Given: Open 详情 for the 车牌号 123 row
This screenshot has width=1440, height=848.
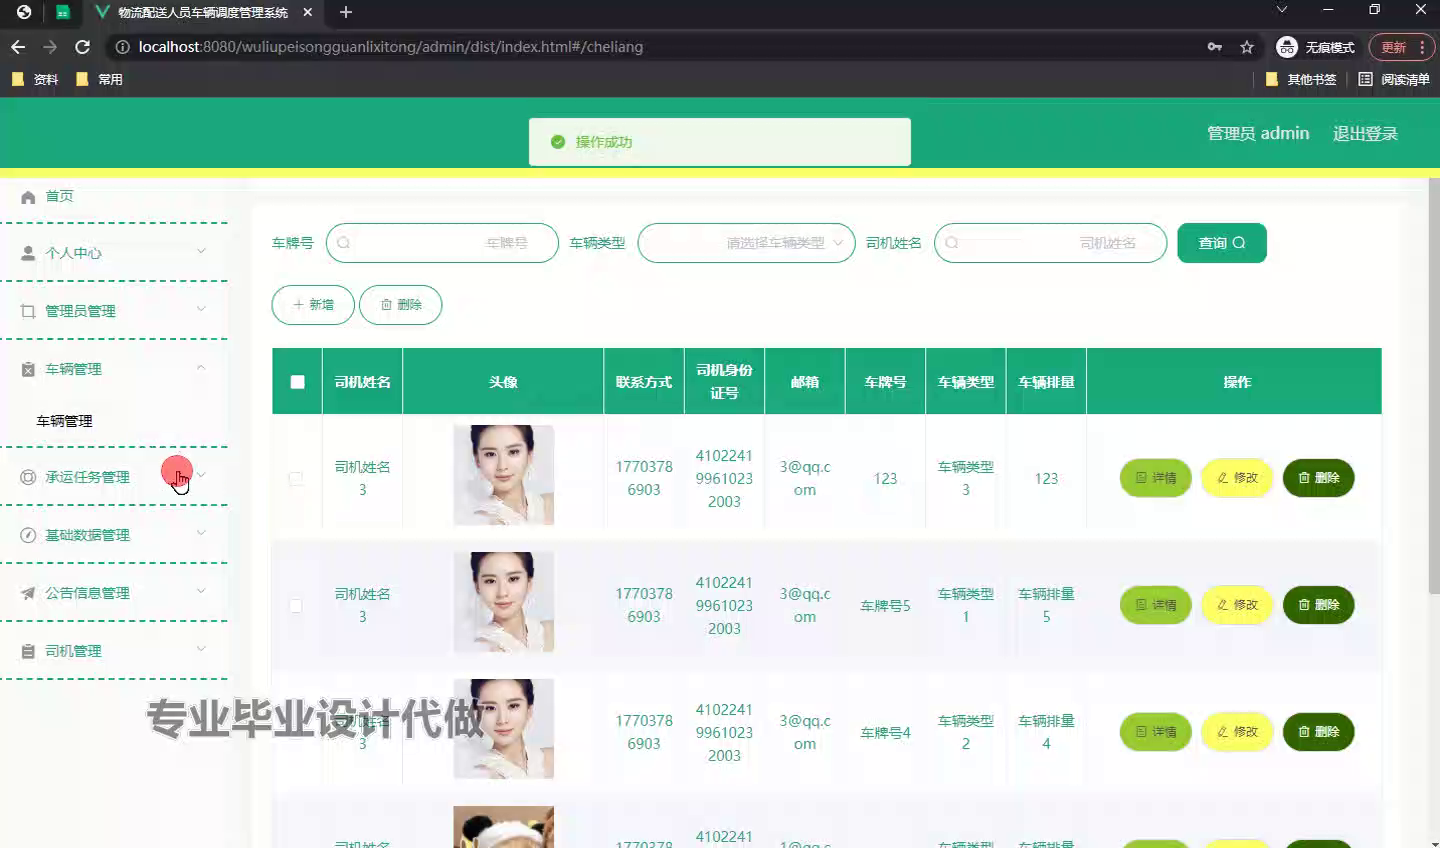Looking at the screenshot, I should (x=1156, y=478).
